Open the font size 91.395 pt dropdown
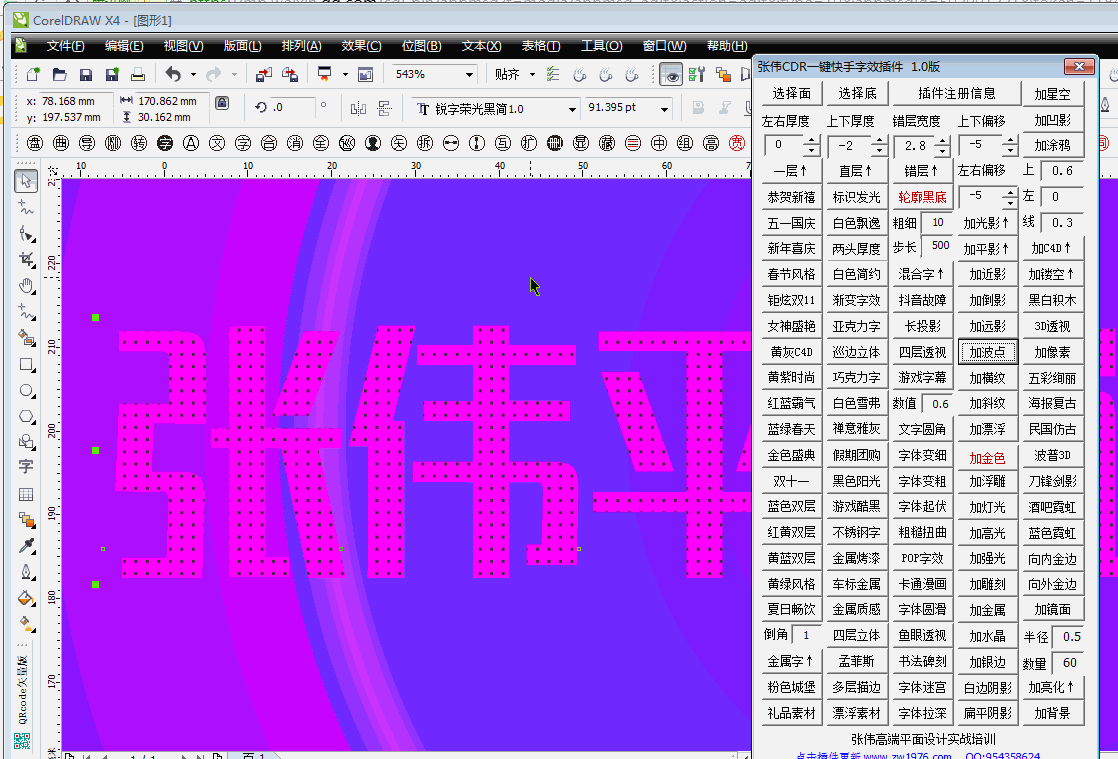The image size is (1118, 759). [x=664, y=109]
